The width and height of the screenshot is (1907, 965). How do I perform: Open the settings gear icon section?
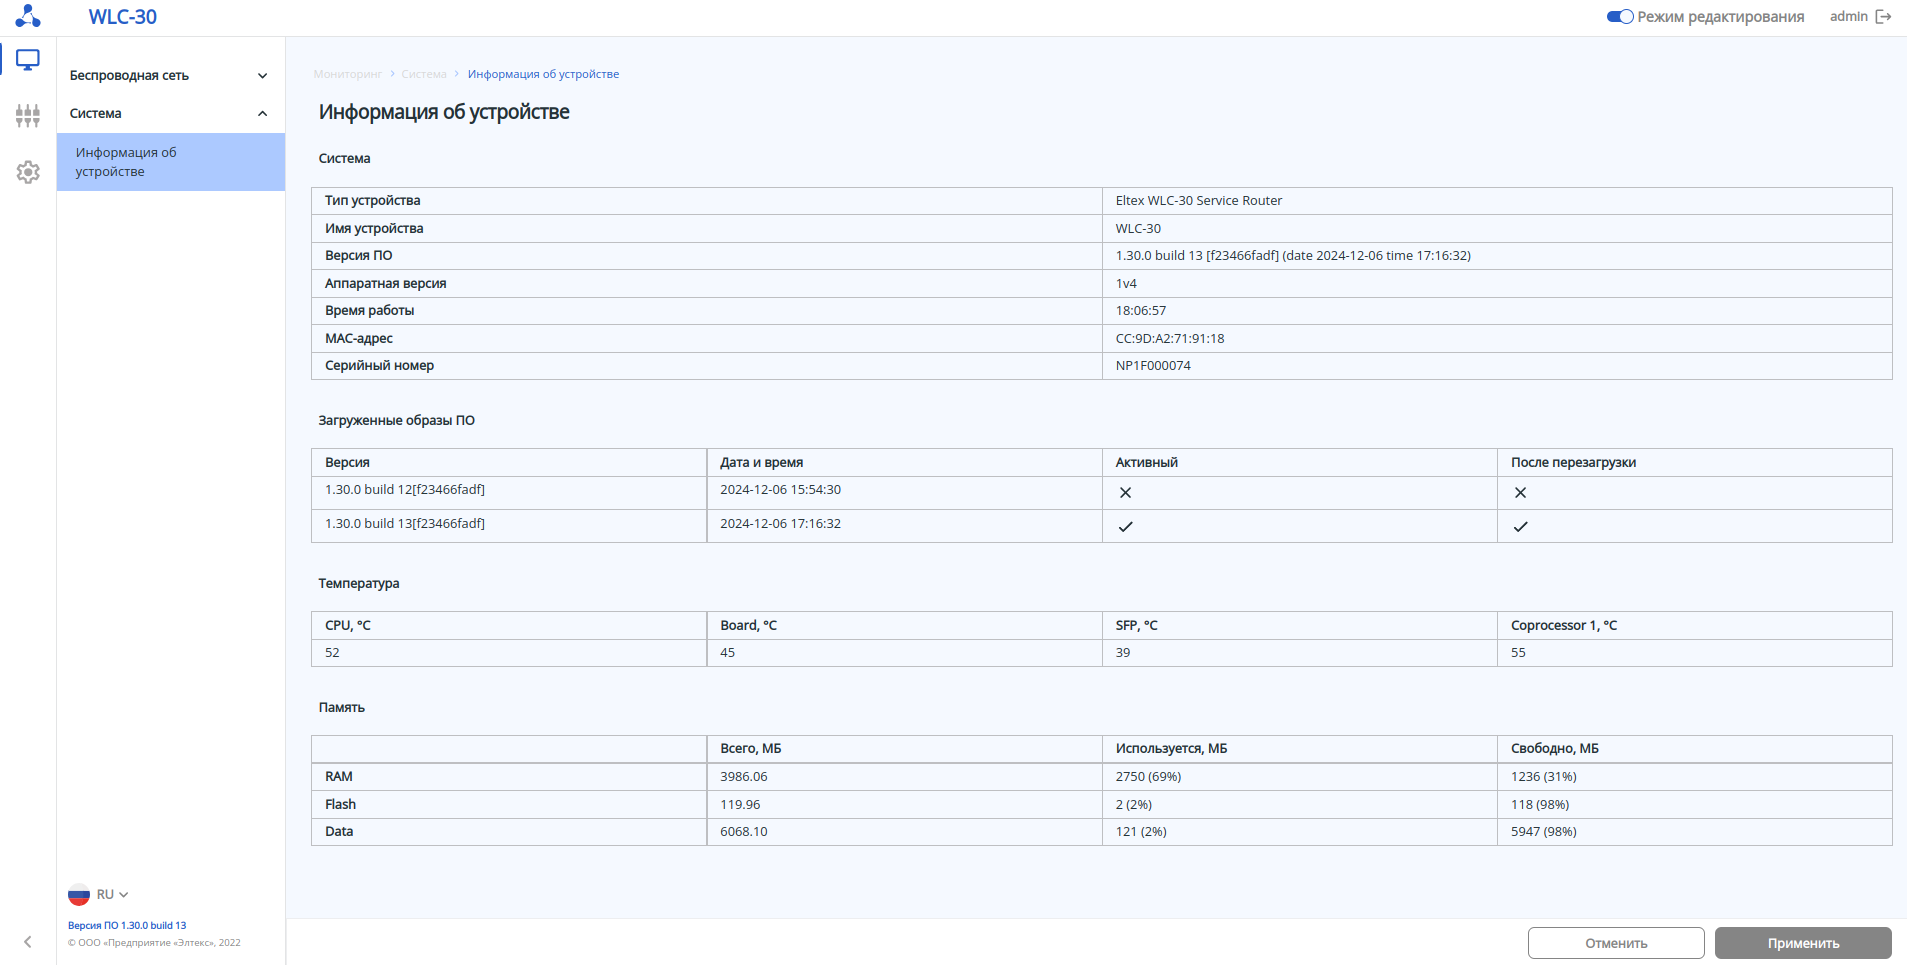(28, 172)
